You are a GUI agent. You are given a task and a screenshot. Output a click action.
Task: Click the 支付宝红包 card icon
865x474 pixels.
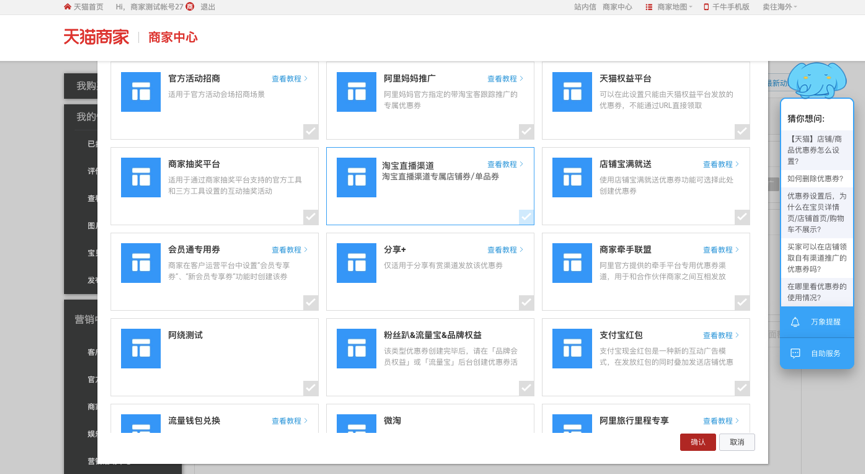point(572,348)
